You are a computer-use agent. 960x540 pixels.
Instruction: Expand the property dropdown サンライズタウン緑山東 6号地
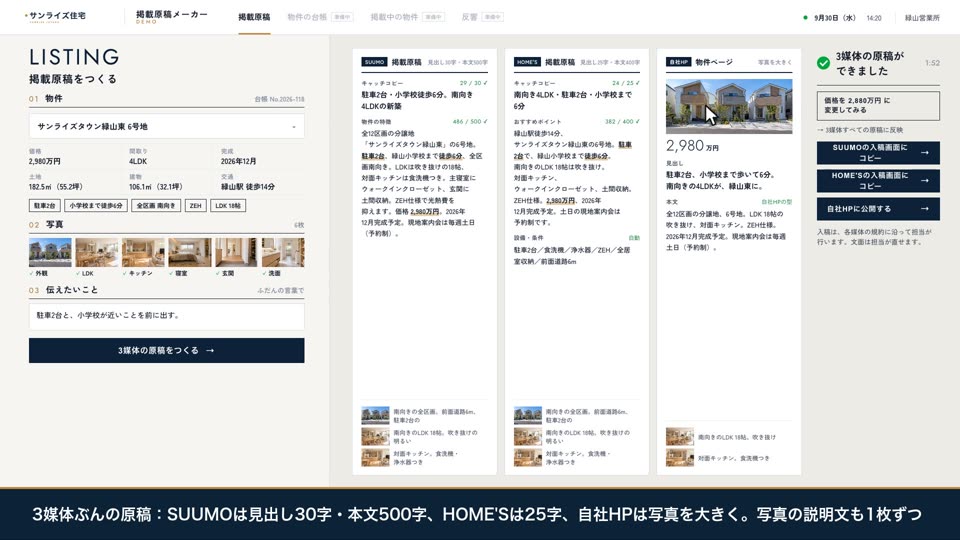pyautogui.click(x=167, y=126)
